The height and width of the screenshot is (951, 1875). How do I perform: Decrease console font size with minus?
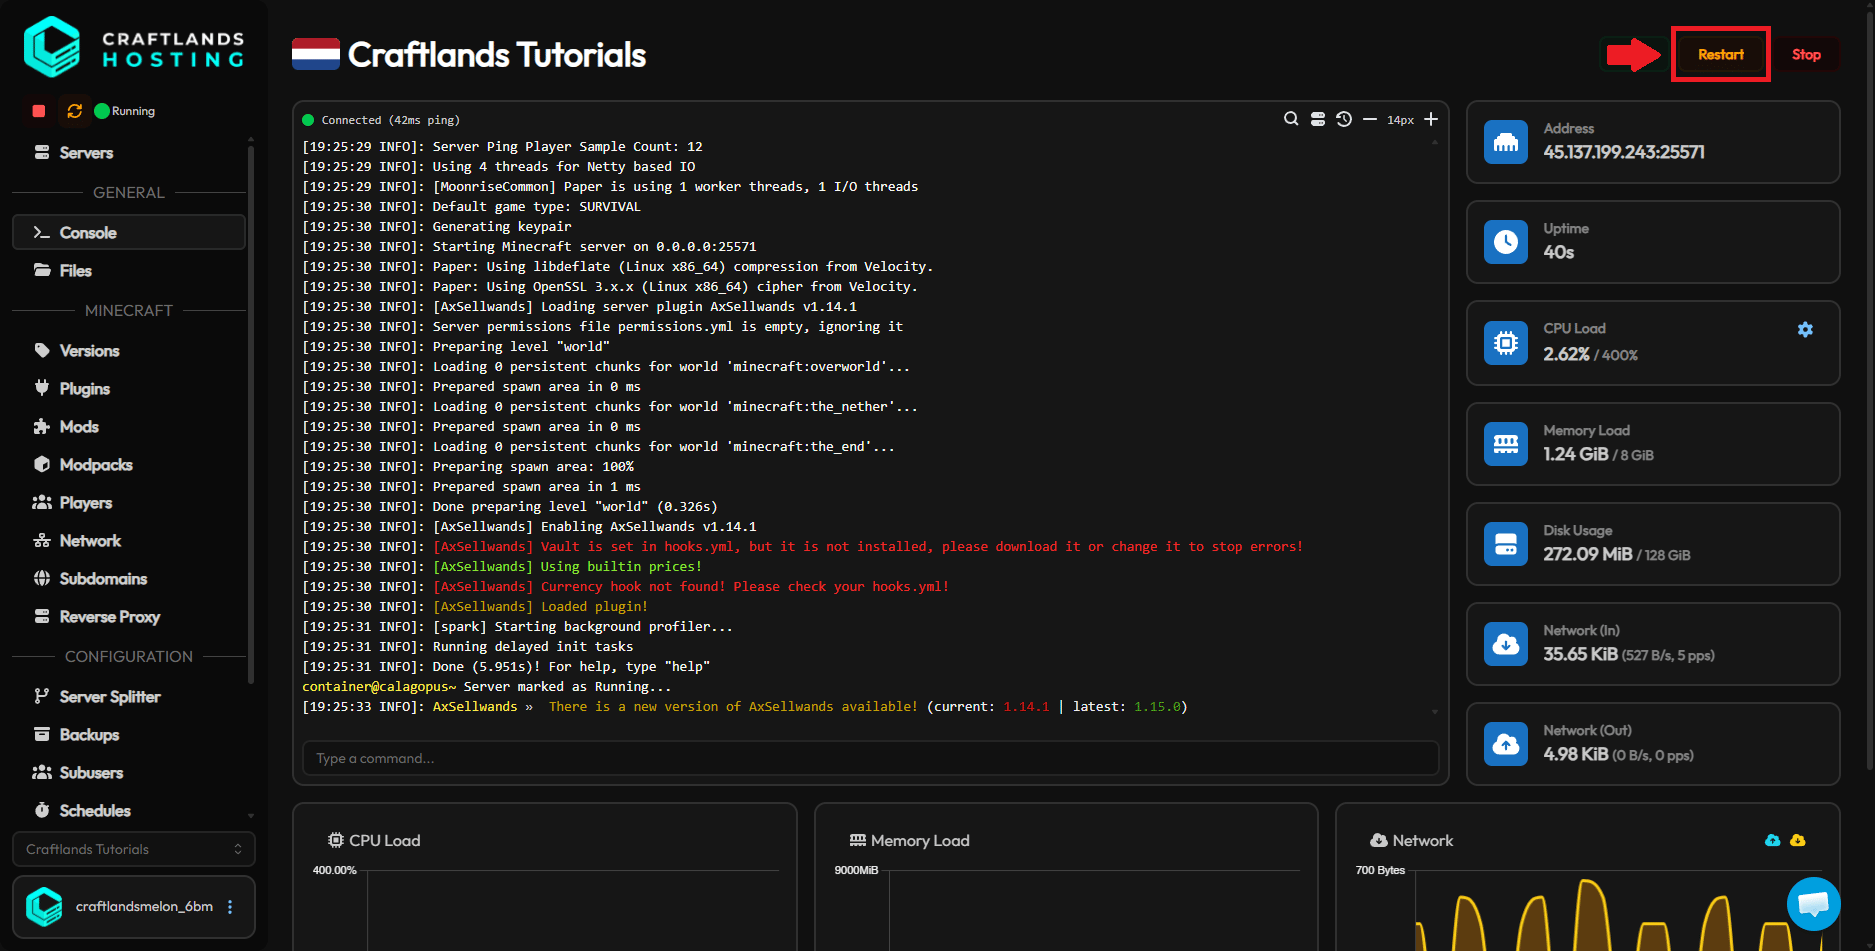tap(1370, 119)
